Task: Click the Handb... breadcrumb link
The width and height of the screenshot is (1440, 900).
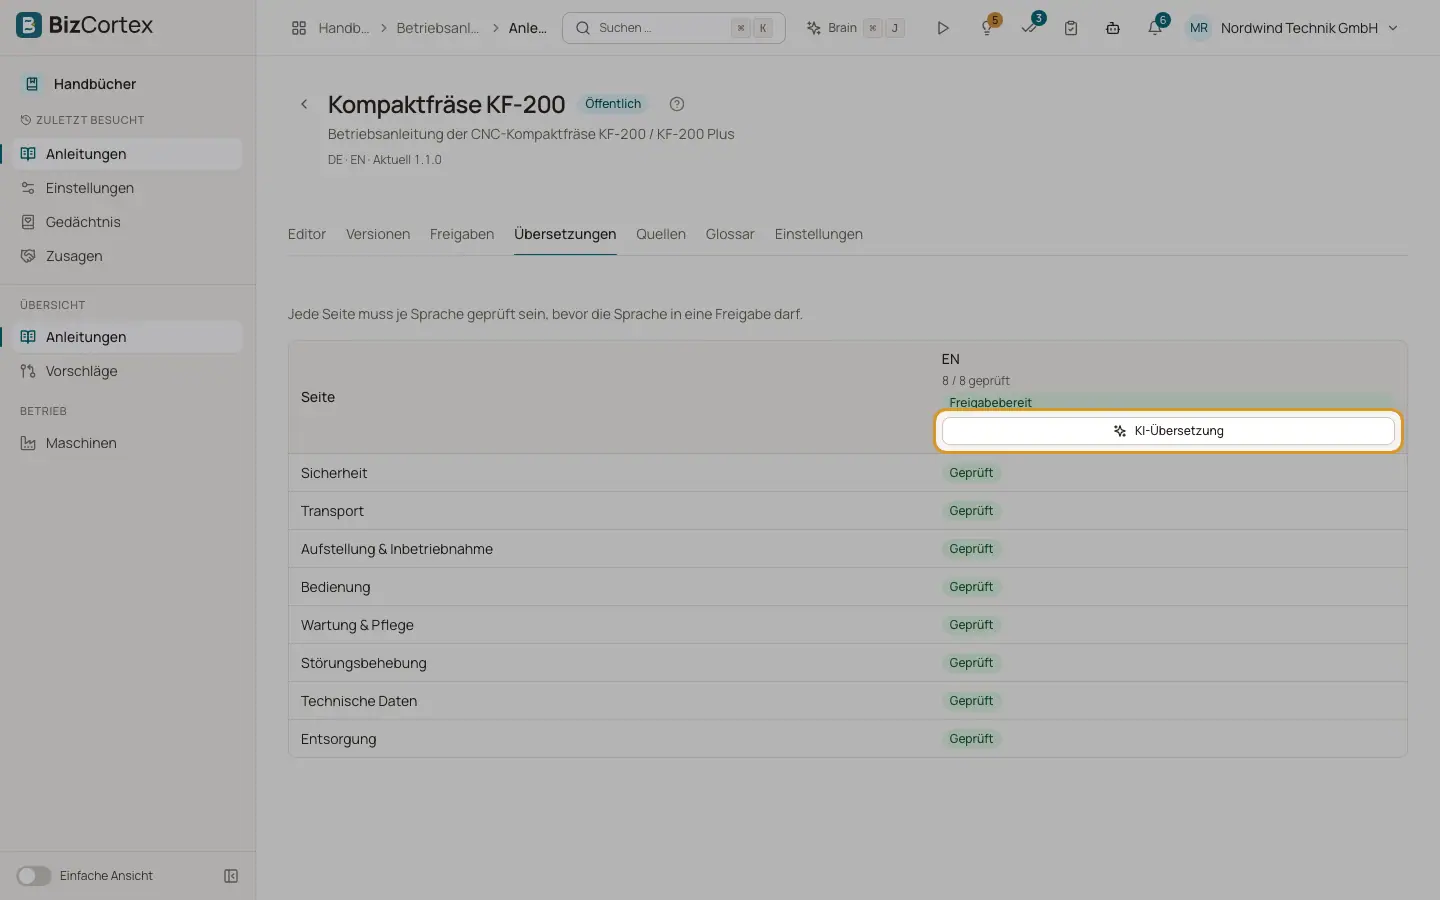Action: click(x=343, y=28)
